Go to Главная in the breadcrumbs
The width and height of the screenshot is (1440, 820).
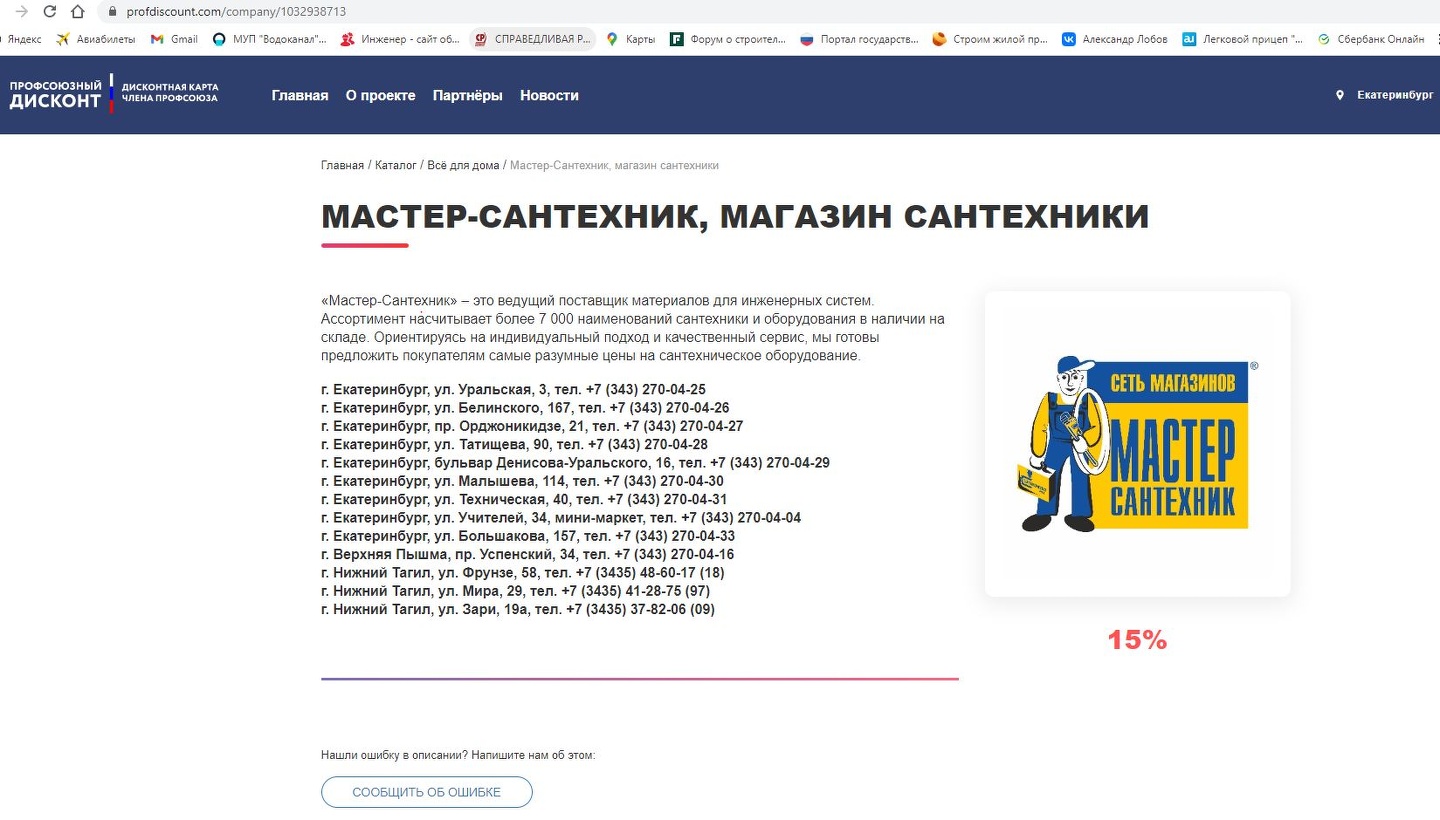click(342, 165)
